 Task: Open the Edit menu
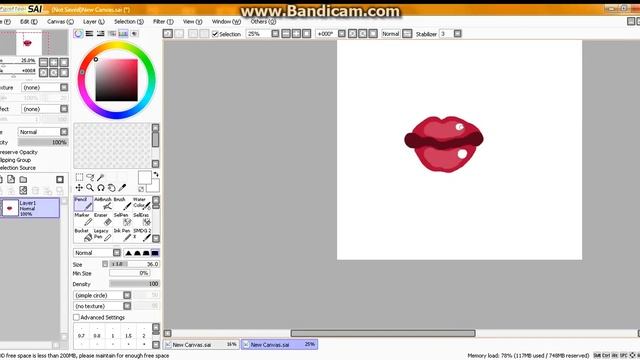29,21
